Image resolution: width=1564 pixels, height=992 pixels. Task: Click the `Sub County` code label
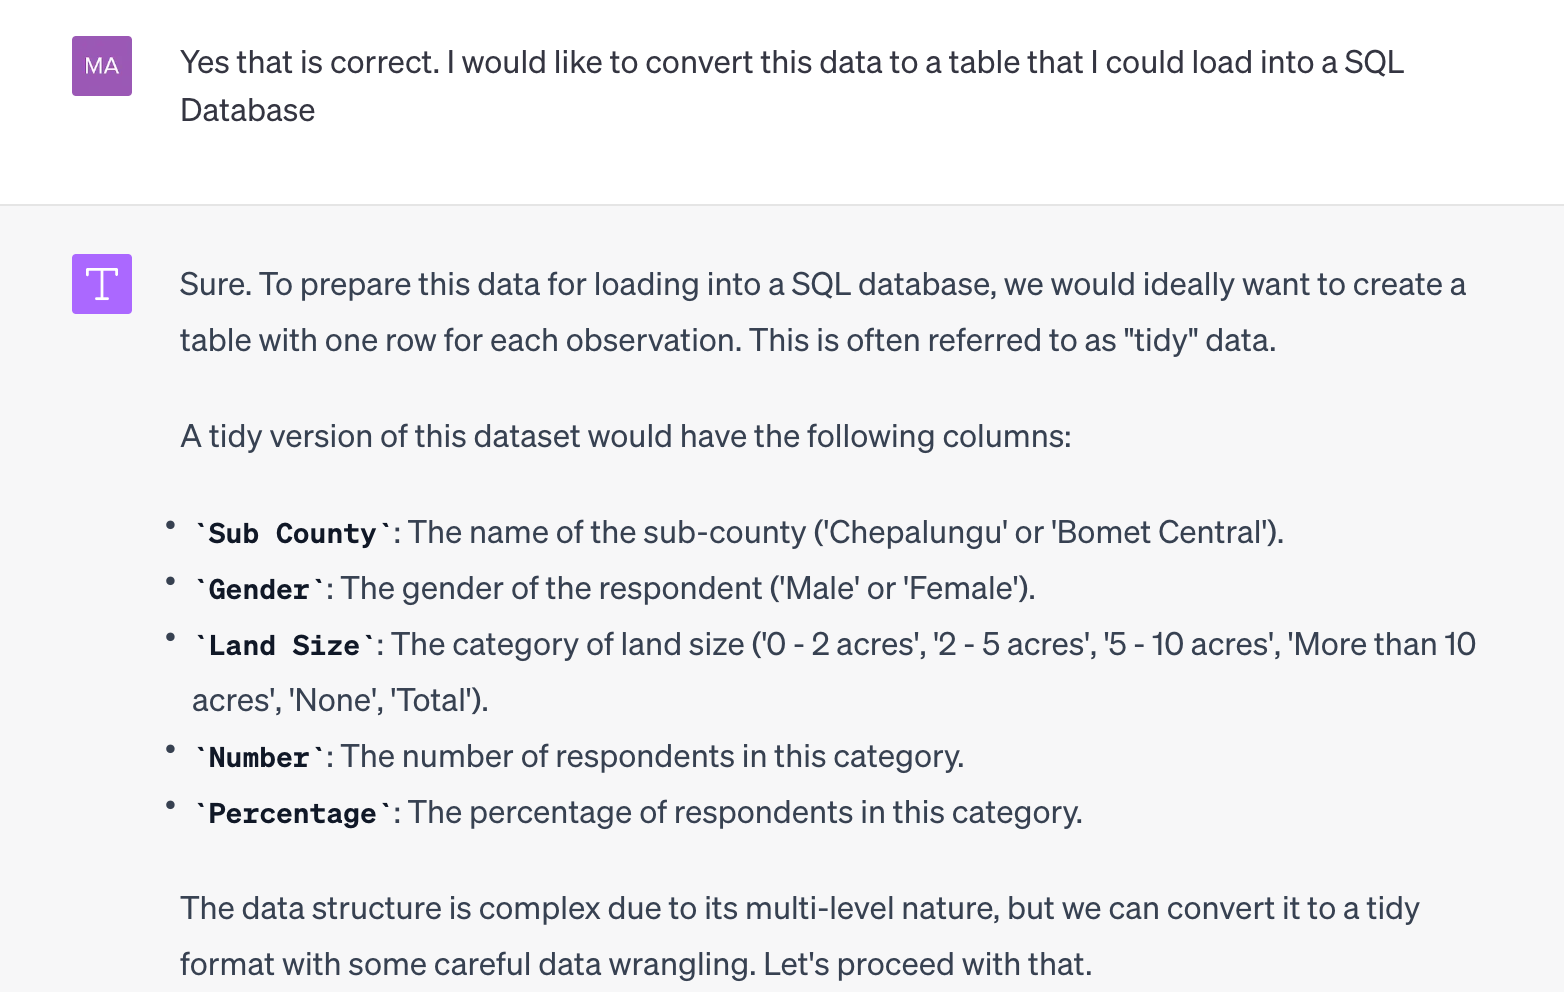click(x=292, y=533)
